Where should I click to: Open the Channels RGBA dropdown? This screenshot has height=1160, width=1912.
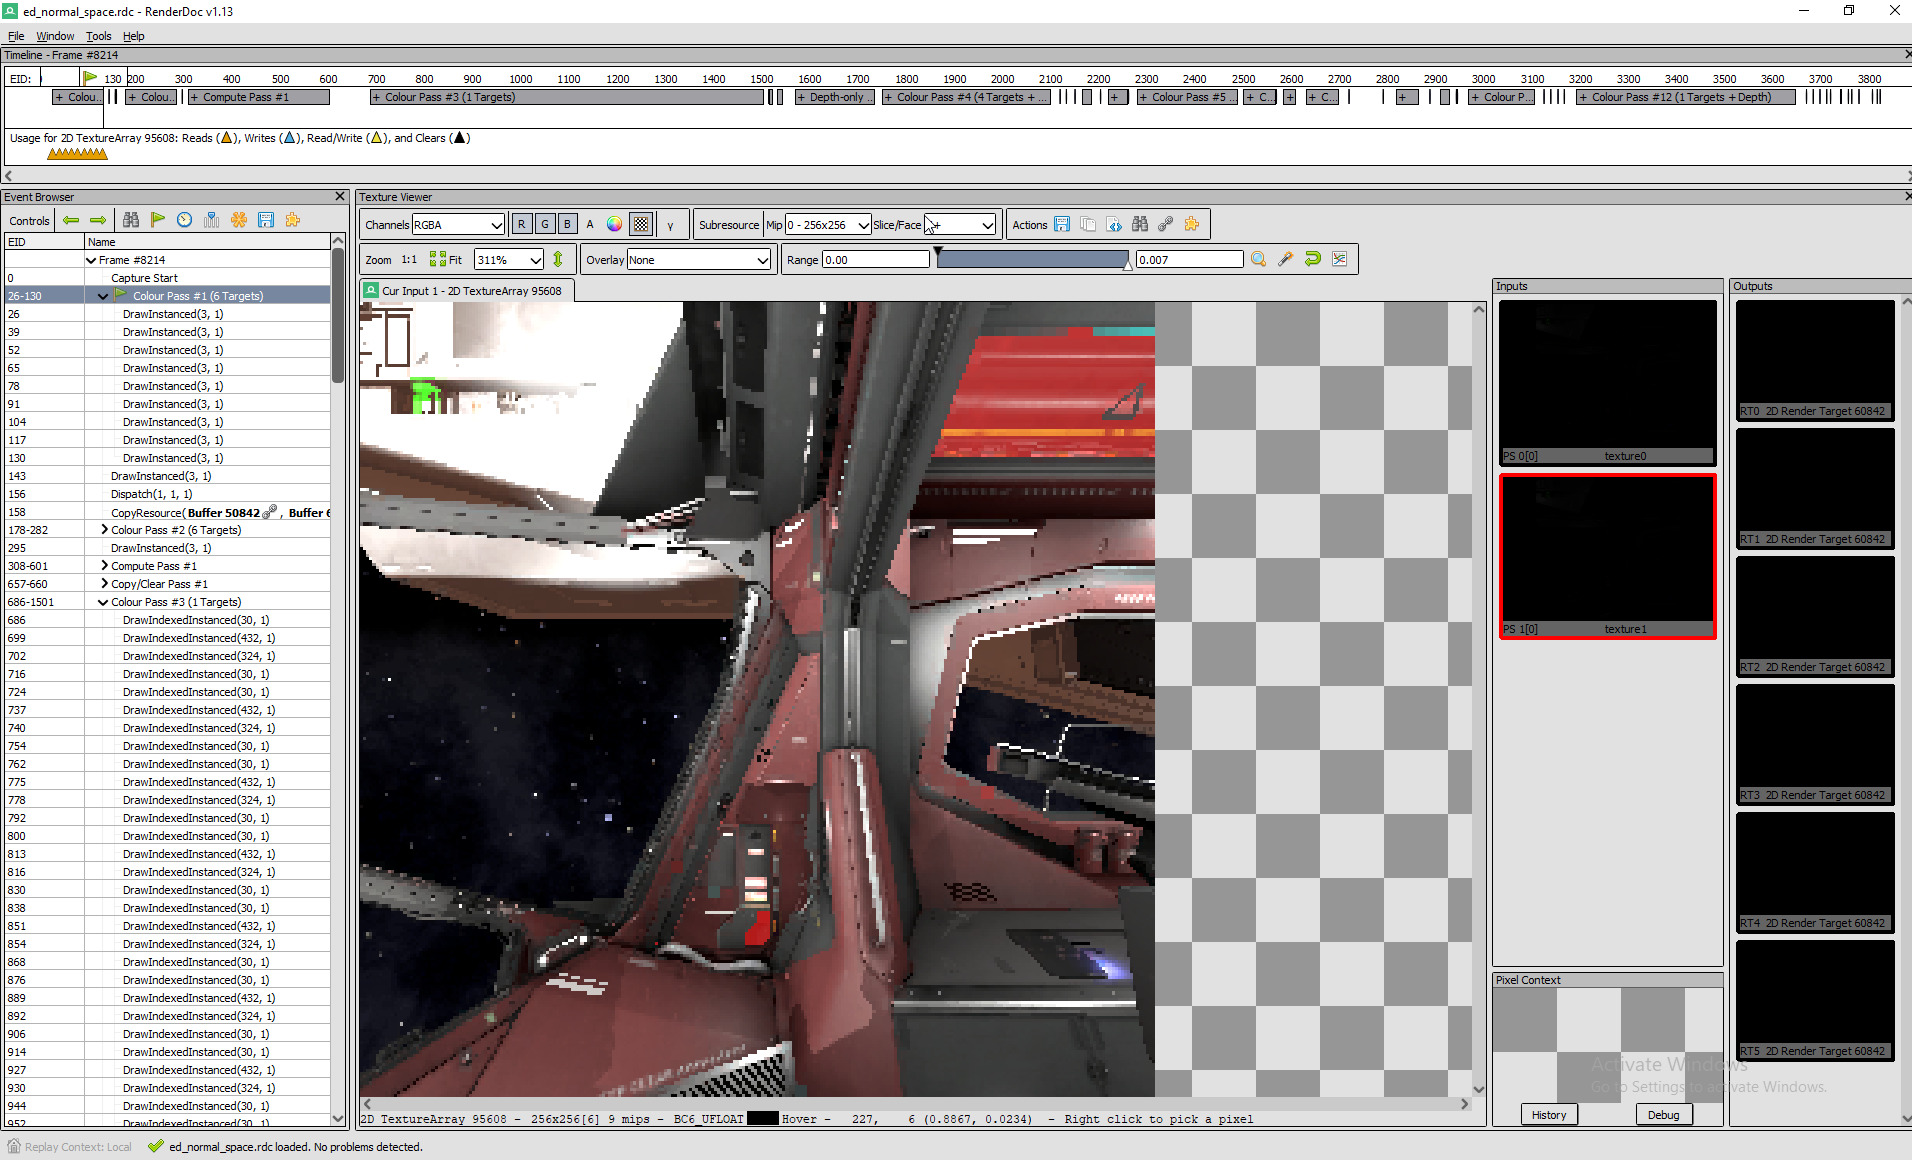pos(458,225)
